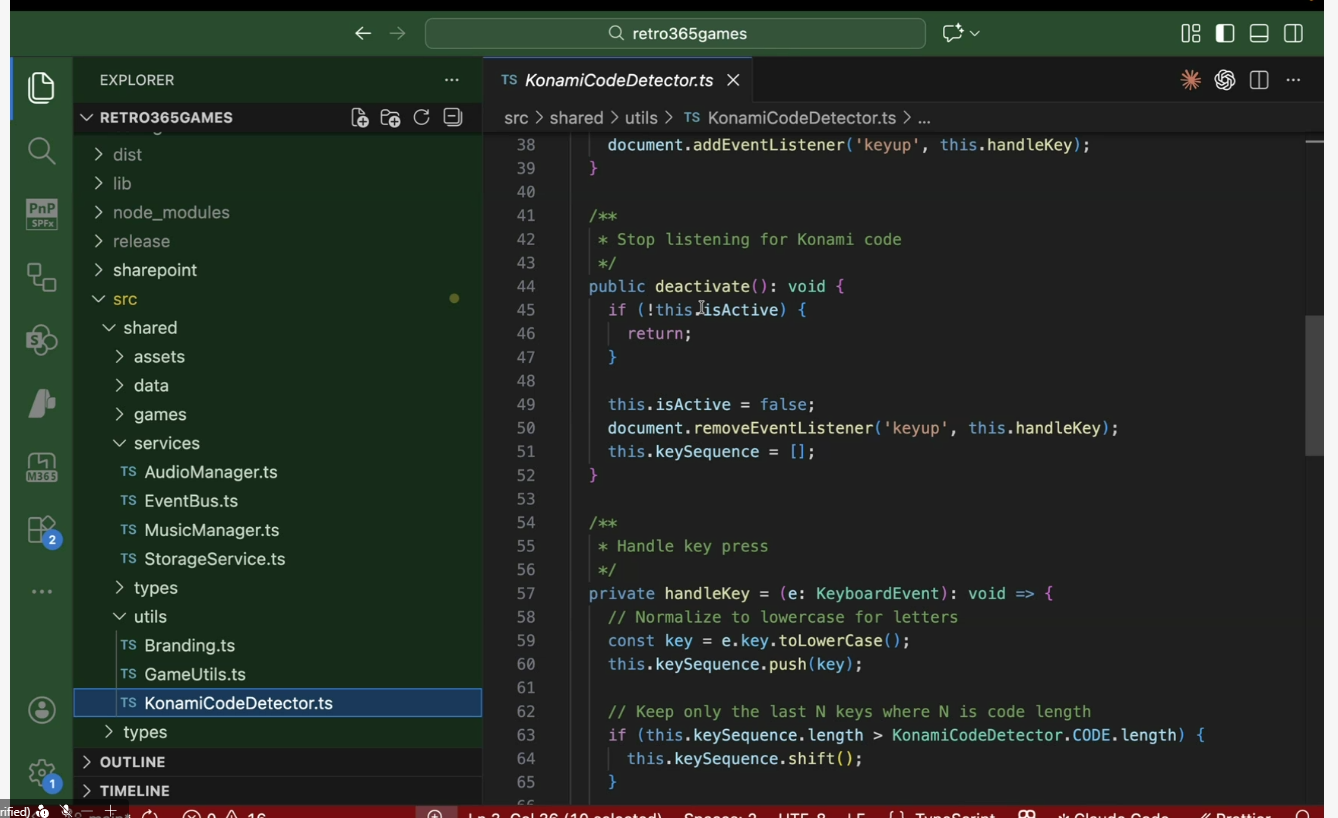Expand the node_modules folder
1338x818 pixels.
coord(171,212)
